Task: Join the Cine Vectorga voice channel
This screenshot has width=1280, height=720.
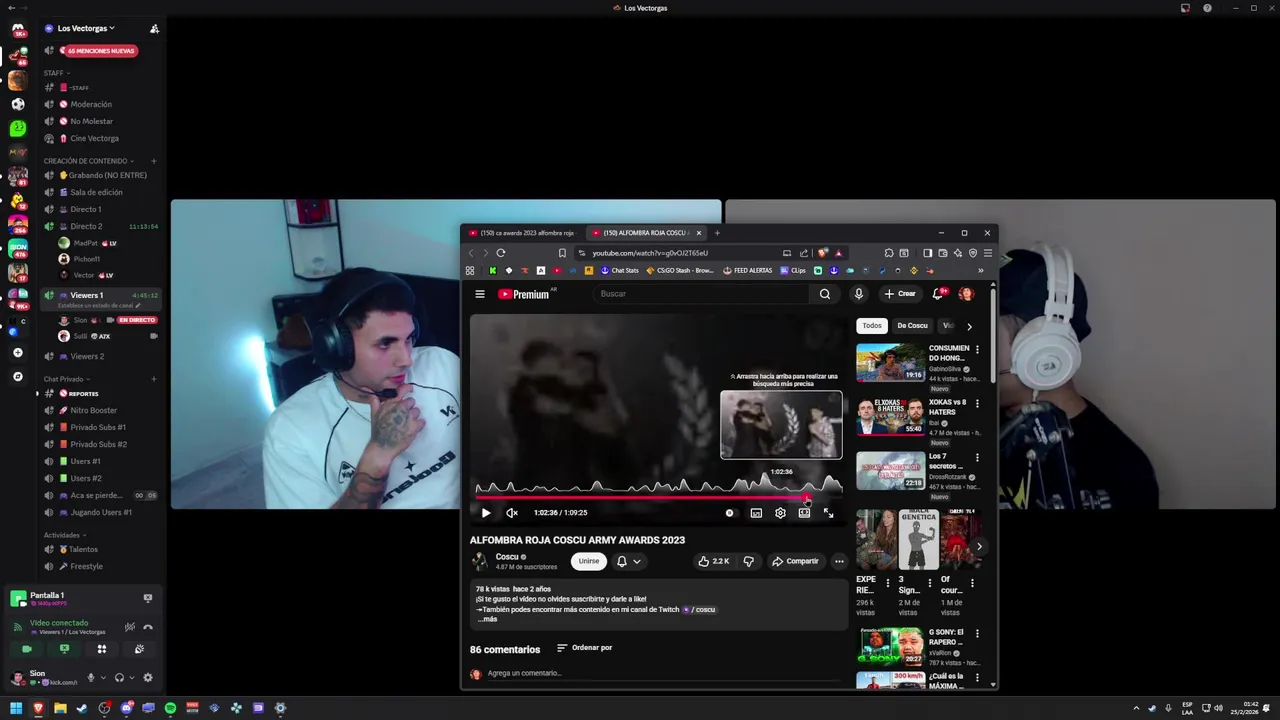Action: click(x=100, y=138)
